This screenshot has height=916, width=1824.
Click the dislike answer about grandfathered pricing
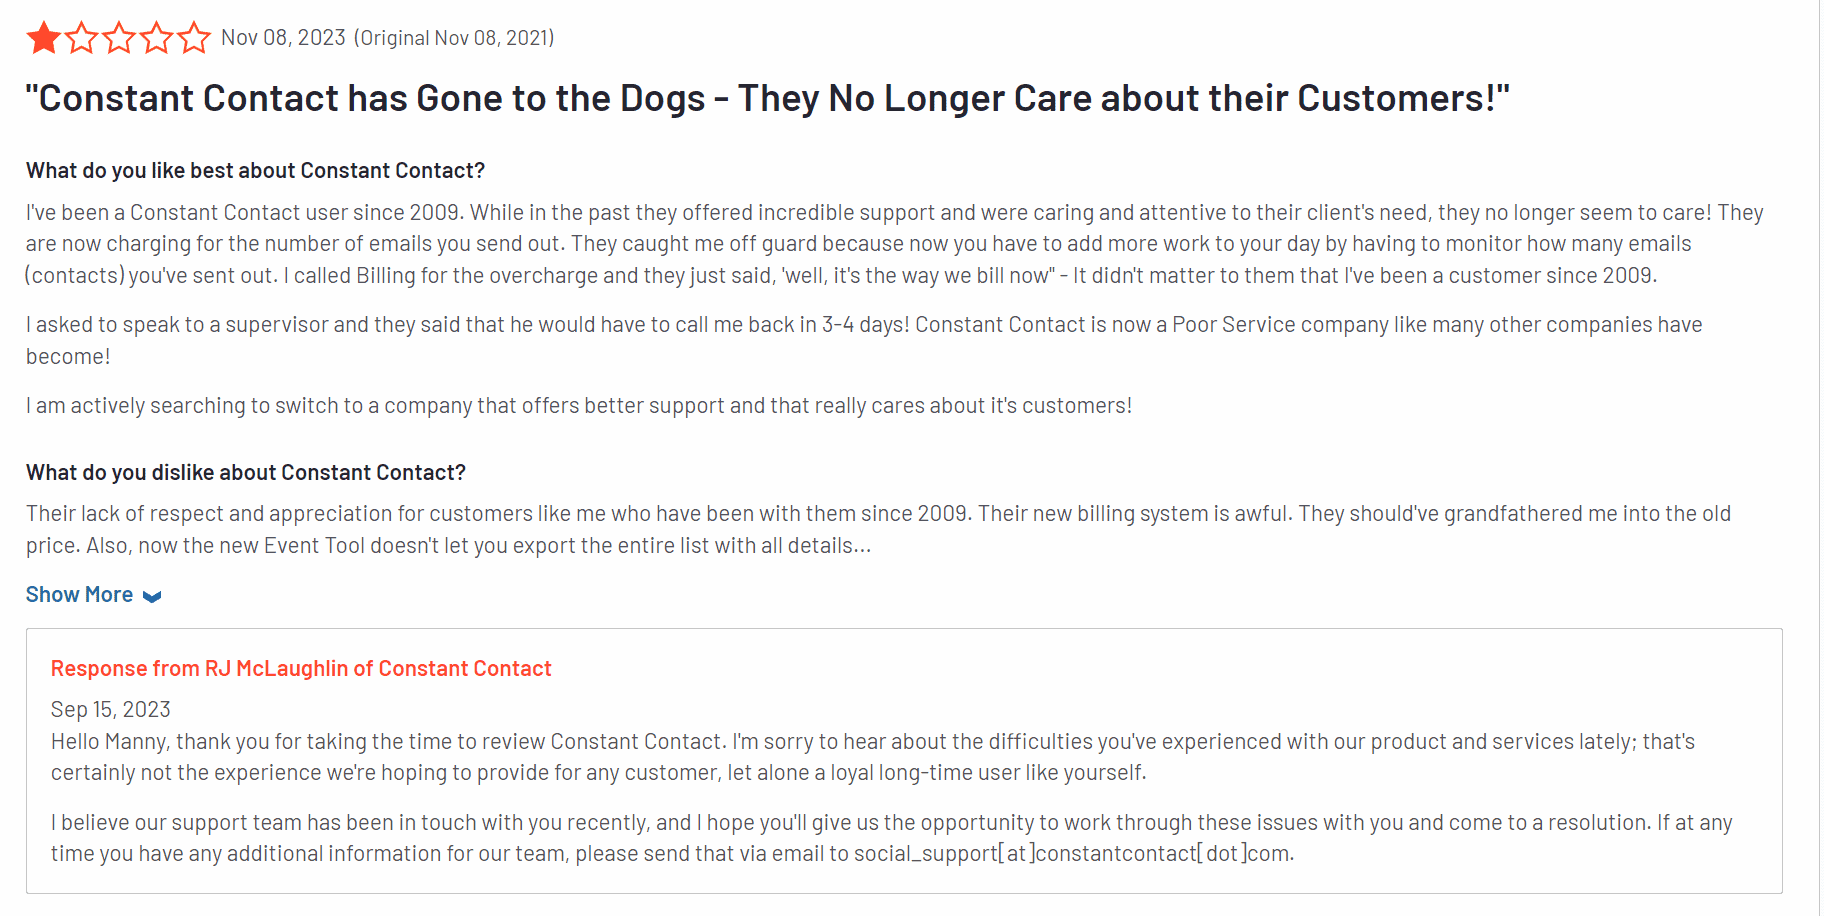(878, 529)
